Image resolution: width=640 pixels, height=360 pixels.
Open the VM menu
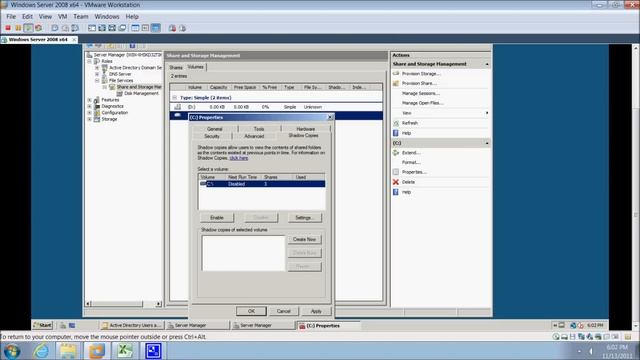coord(62,16)
